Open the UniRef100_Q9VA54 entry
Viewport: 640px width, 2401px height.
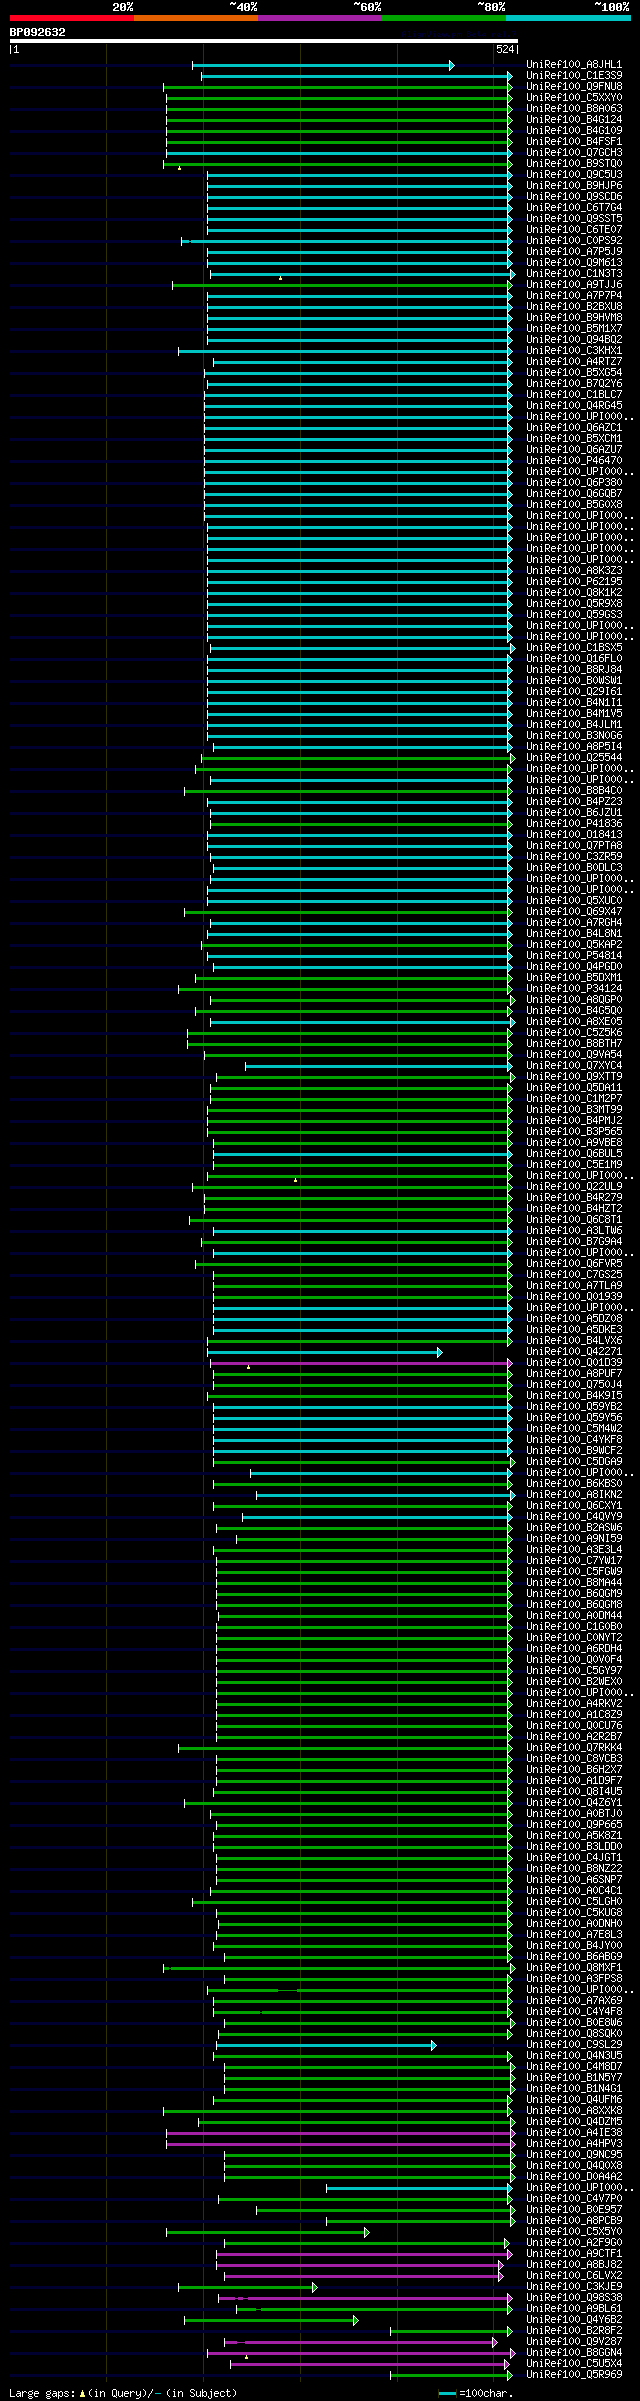pos(574,1055)
